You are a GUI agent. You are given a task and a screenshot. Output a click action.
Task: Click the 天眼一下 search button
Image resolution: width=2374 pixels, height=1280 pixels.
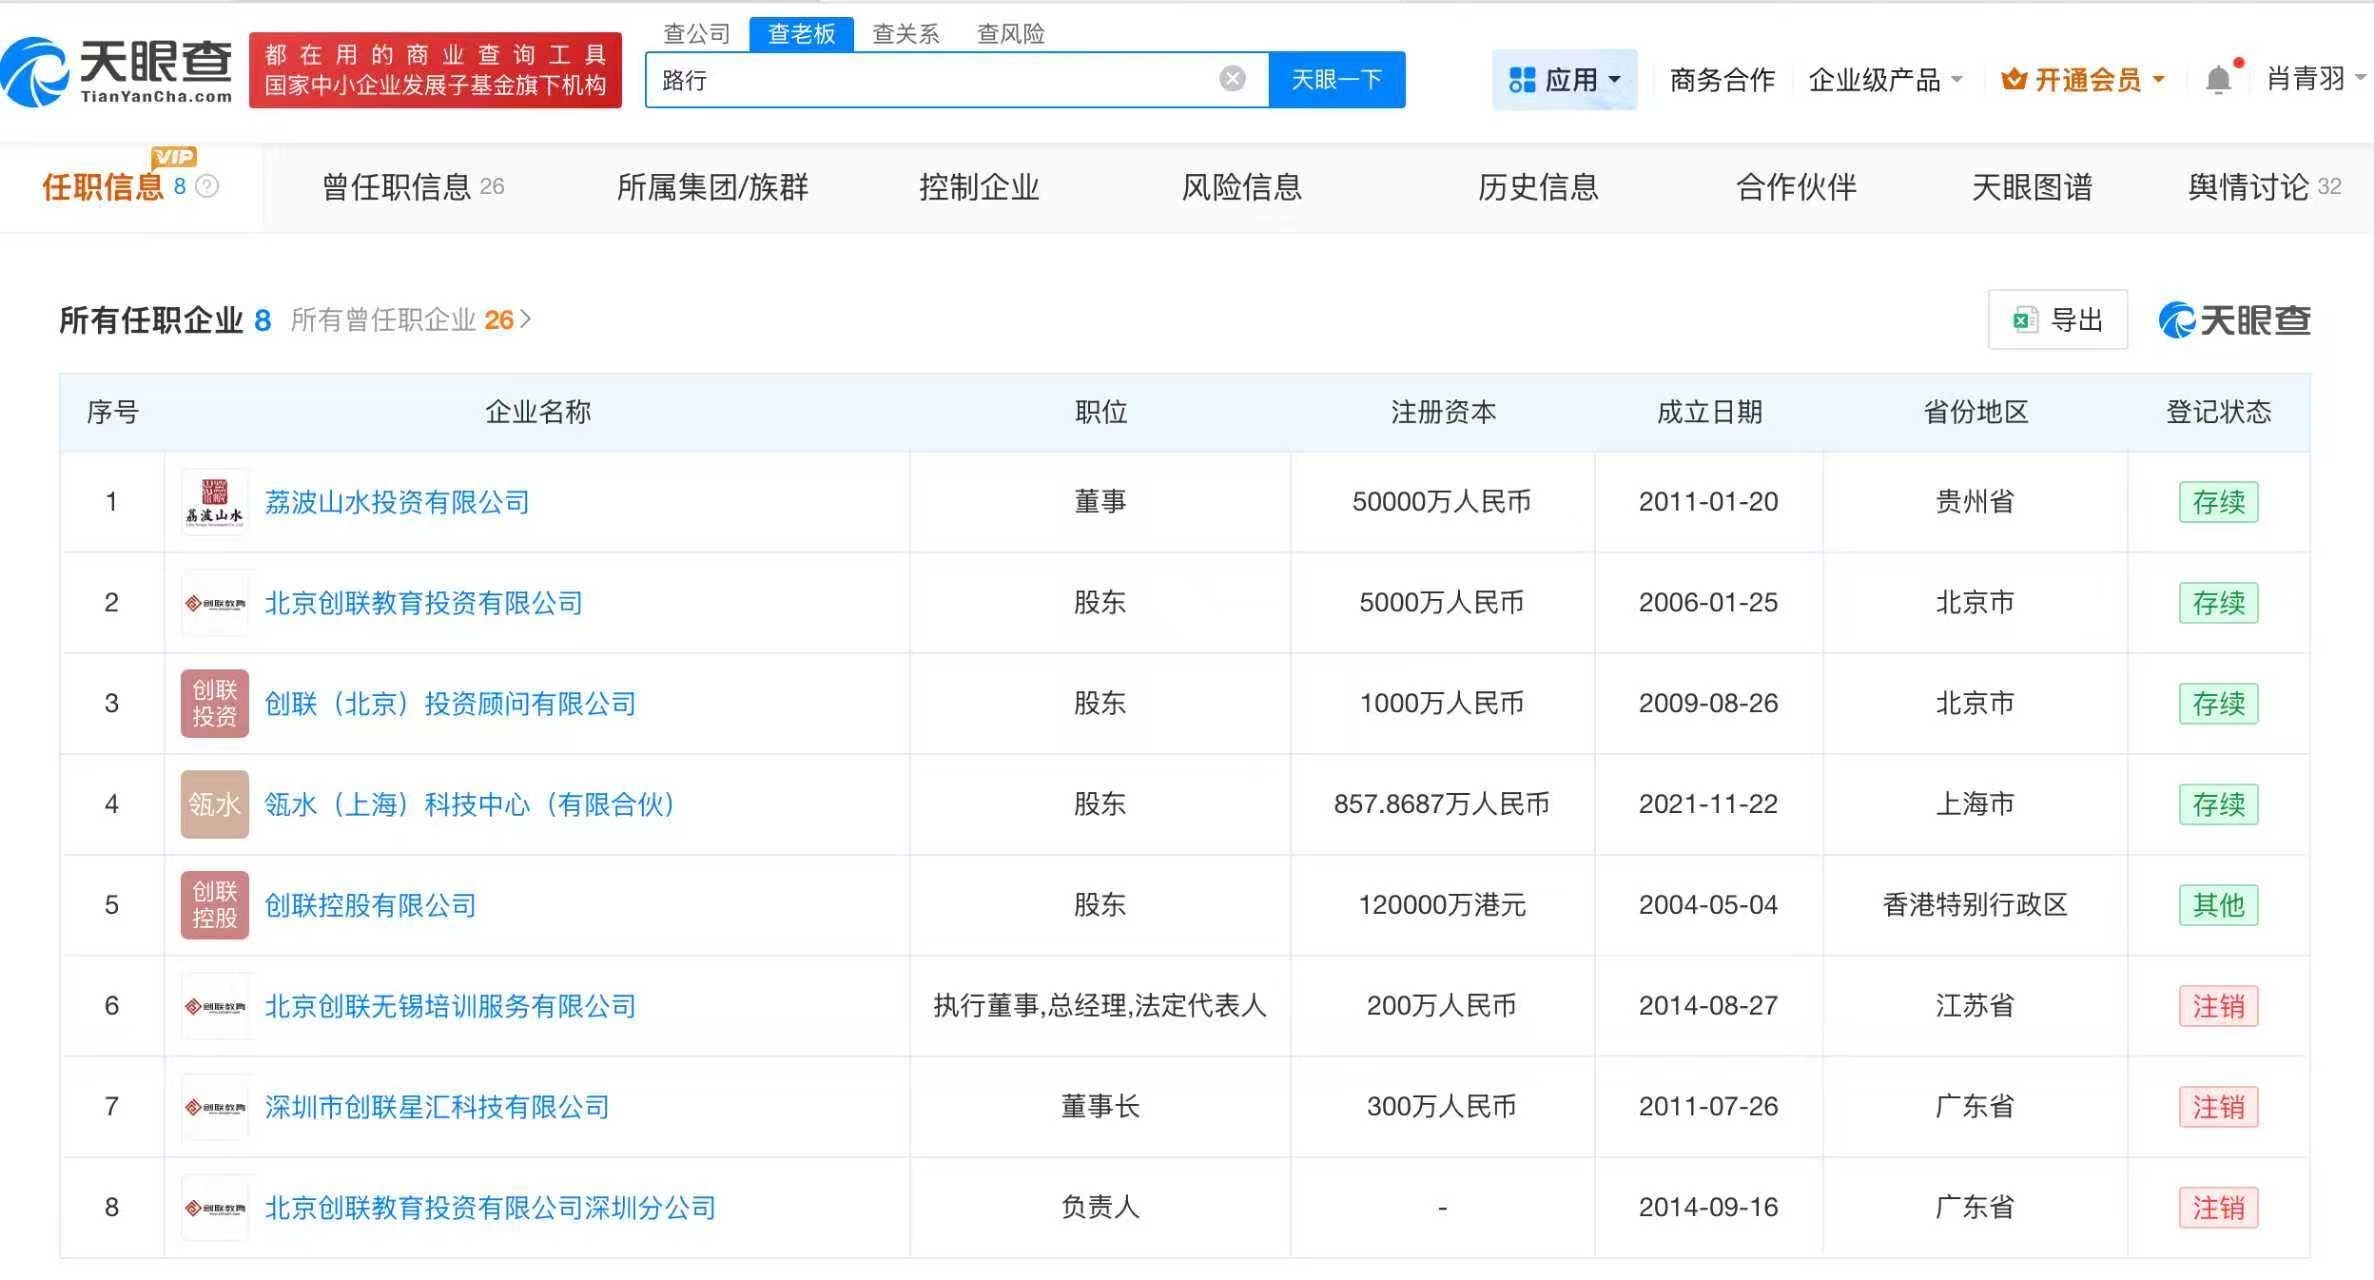tap(1337, 79)
